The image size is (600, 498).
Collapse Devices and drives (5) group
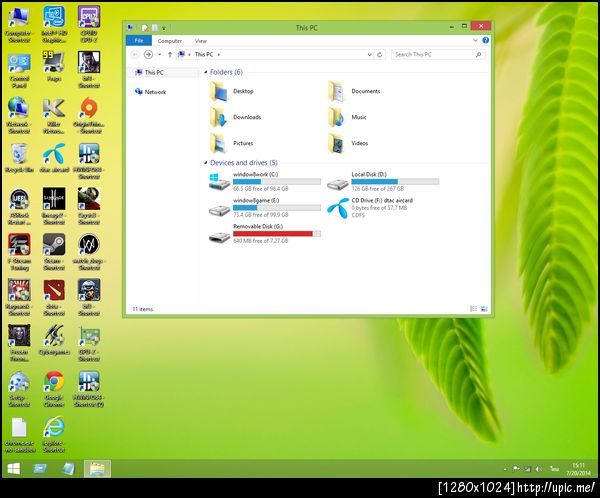click(205, 163)
